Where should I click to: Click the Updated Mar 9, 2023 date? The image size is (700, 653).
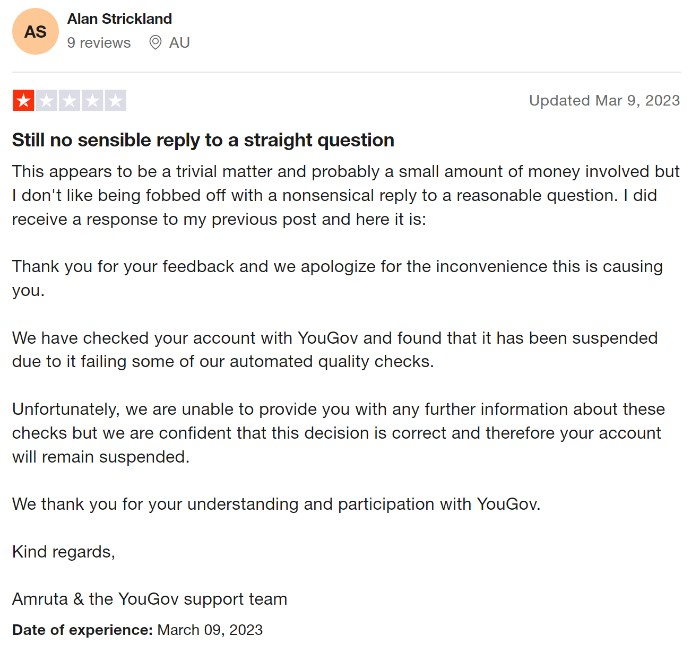tap(604, 100)
